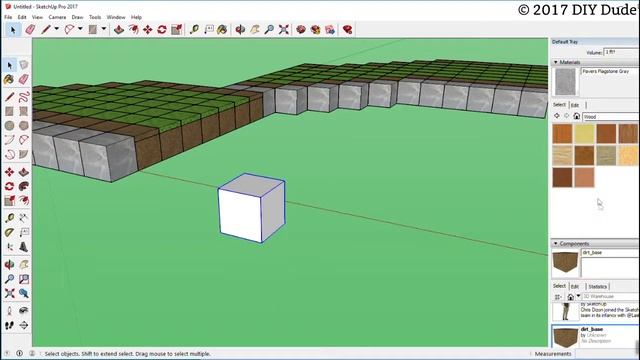Select the Dimensions tool
This screenshot has height=360, width=640.
[24, 218]
